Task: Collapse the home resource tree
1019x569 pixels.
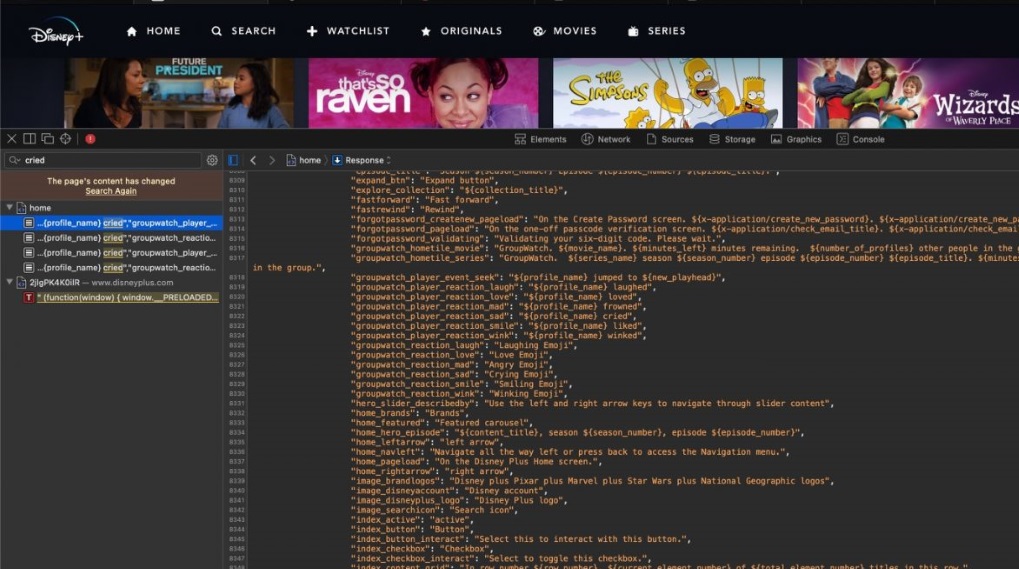Action: point(10,207)
